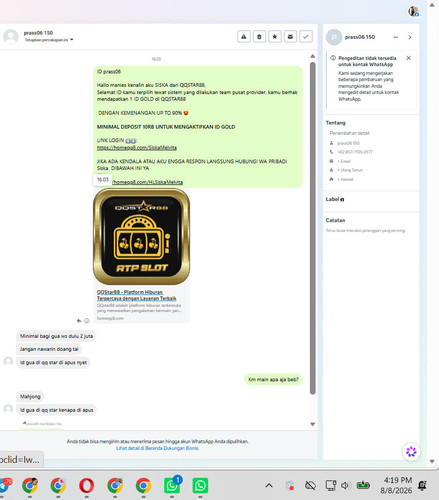Click message Id gua di qq star kenapa di apus
439x500 pixels.
point(56,410)
